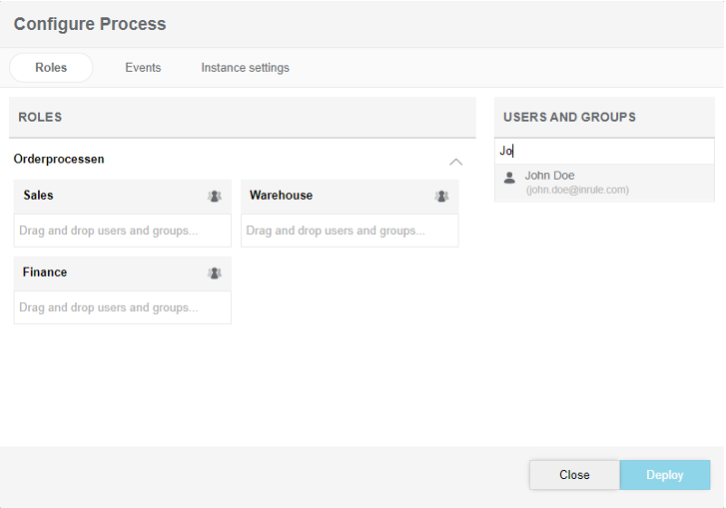Open the Events tab

coord(143,68)
